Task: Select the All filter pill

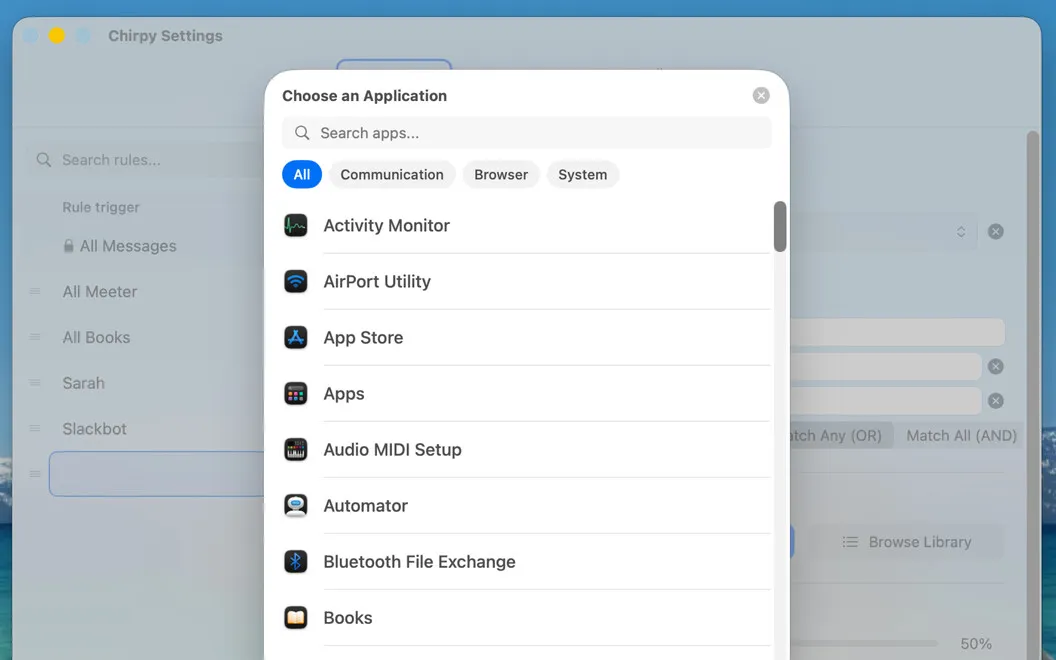Action: 302,174
